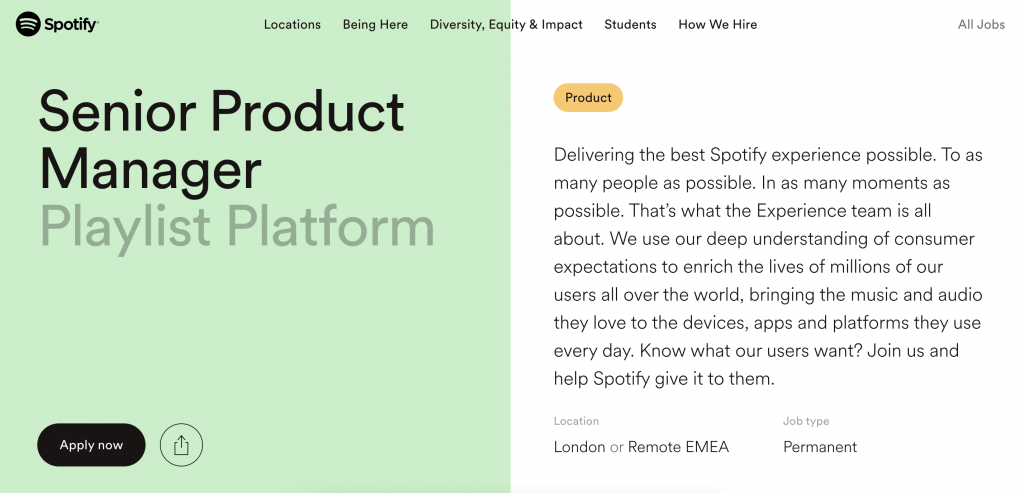Image resolution: width=1024 pixels, height=493 pixels.
Task: Click the Spotify wordmark text
Action: (x=71, y=24)
